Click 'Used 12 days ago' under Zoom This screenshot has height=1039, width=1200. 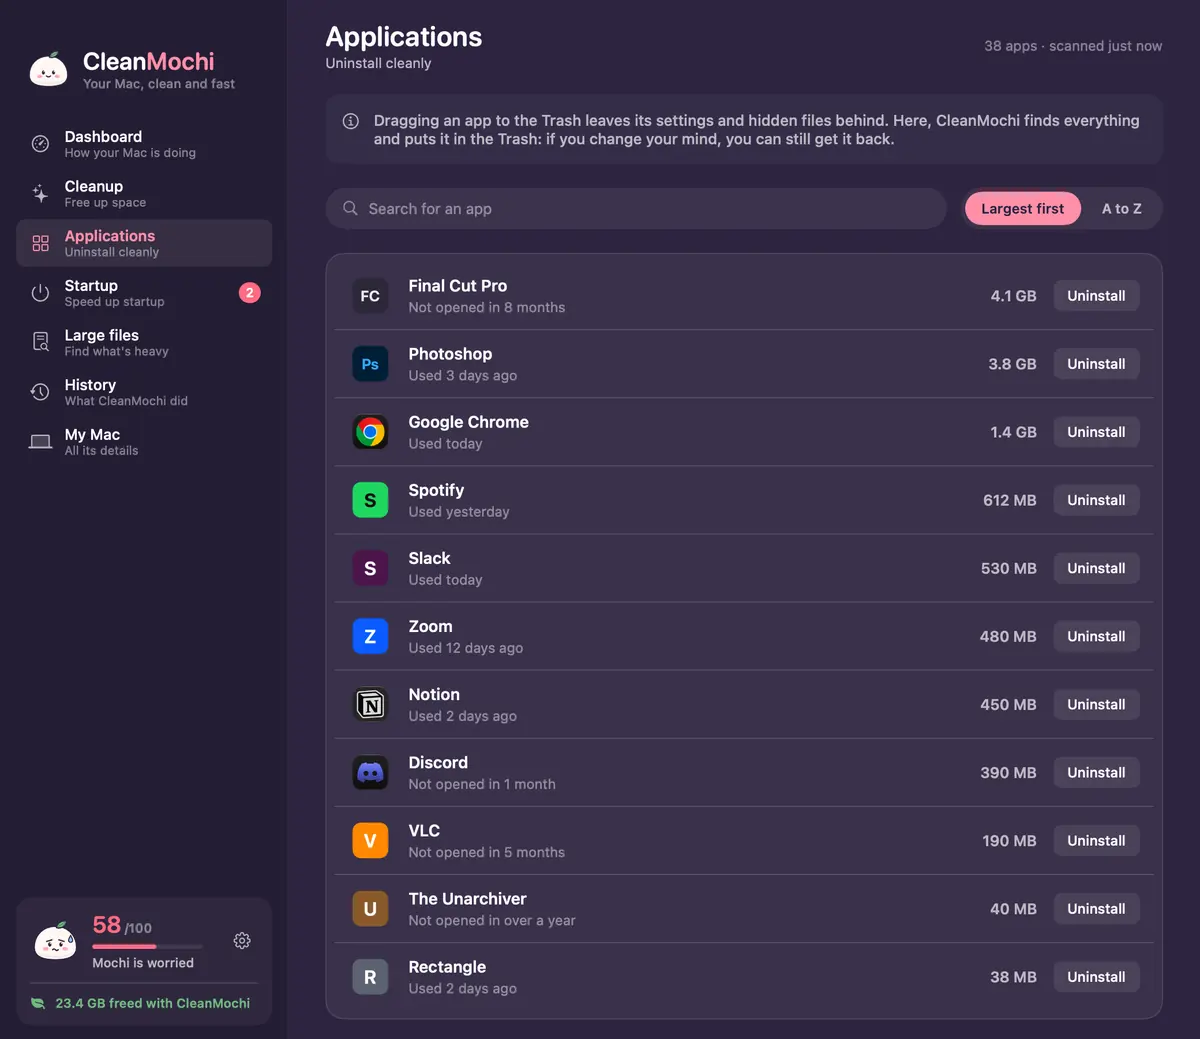tap(466, 648)
